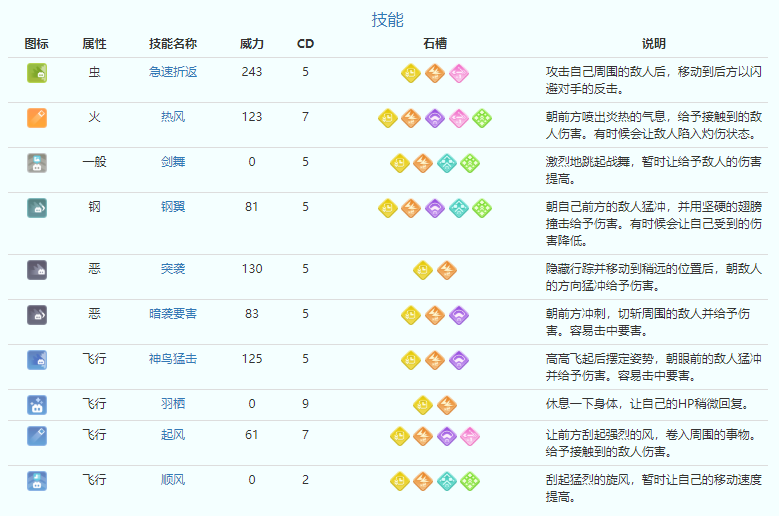
Task: Click the 一般 attribute cell
Action: click(x=94, y=162)
